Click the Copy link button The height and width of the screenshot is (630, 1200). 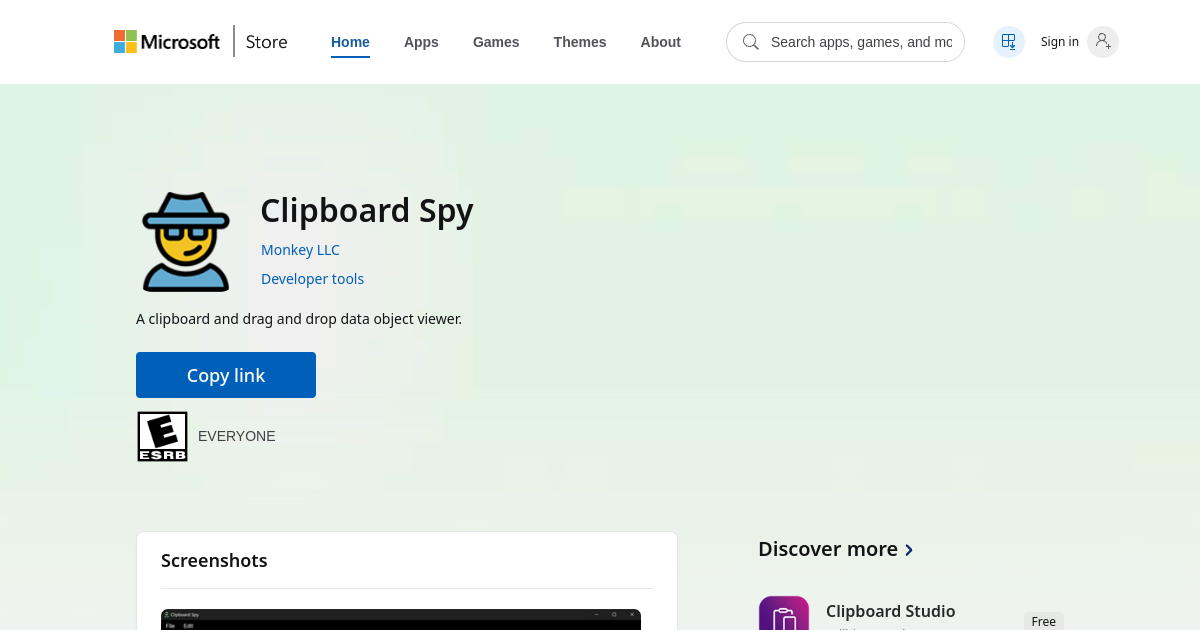[226, 375]
